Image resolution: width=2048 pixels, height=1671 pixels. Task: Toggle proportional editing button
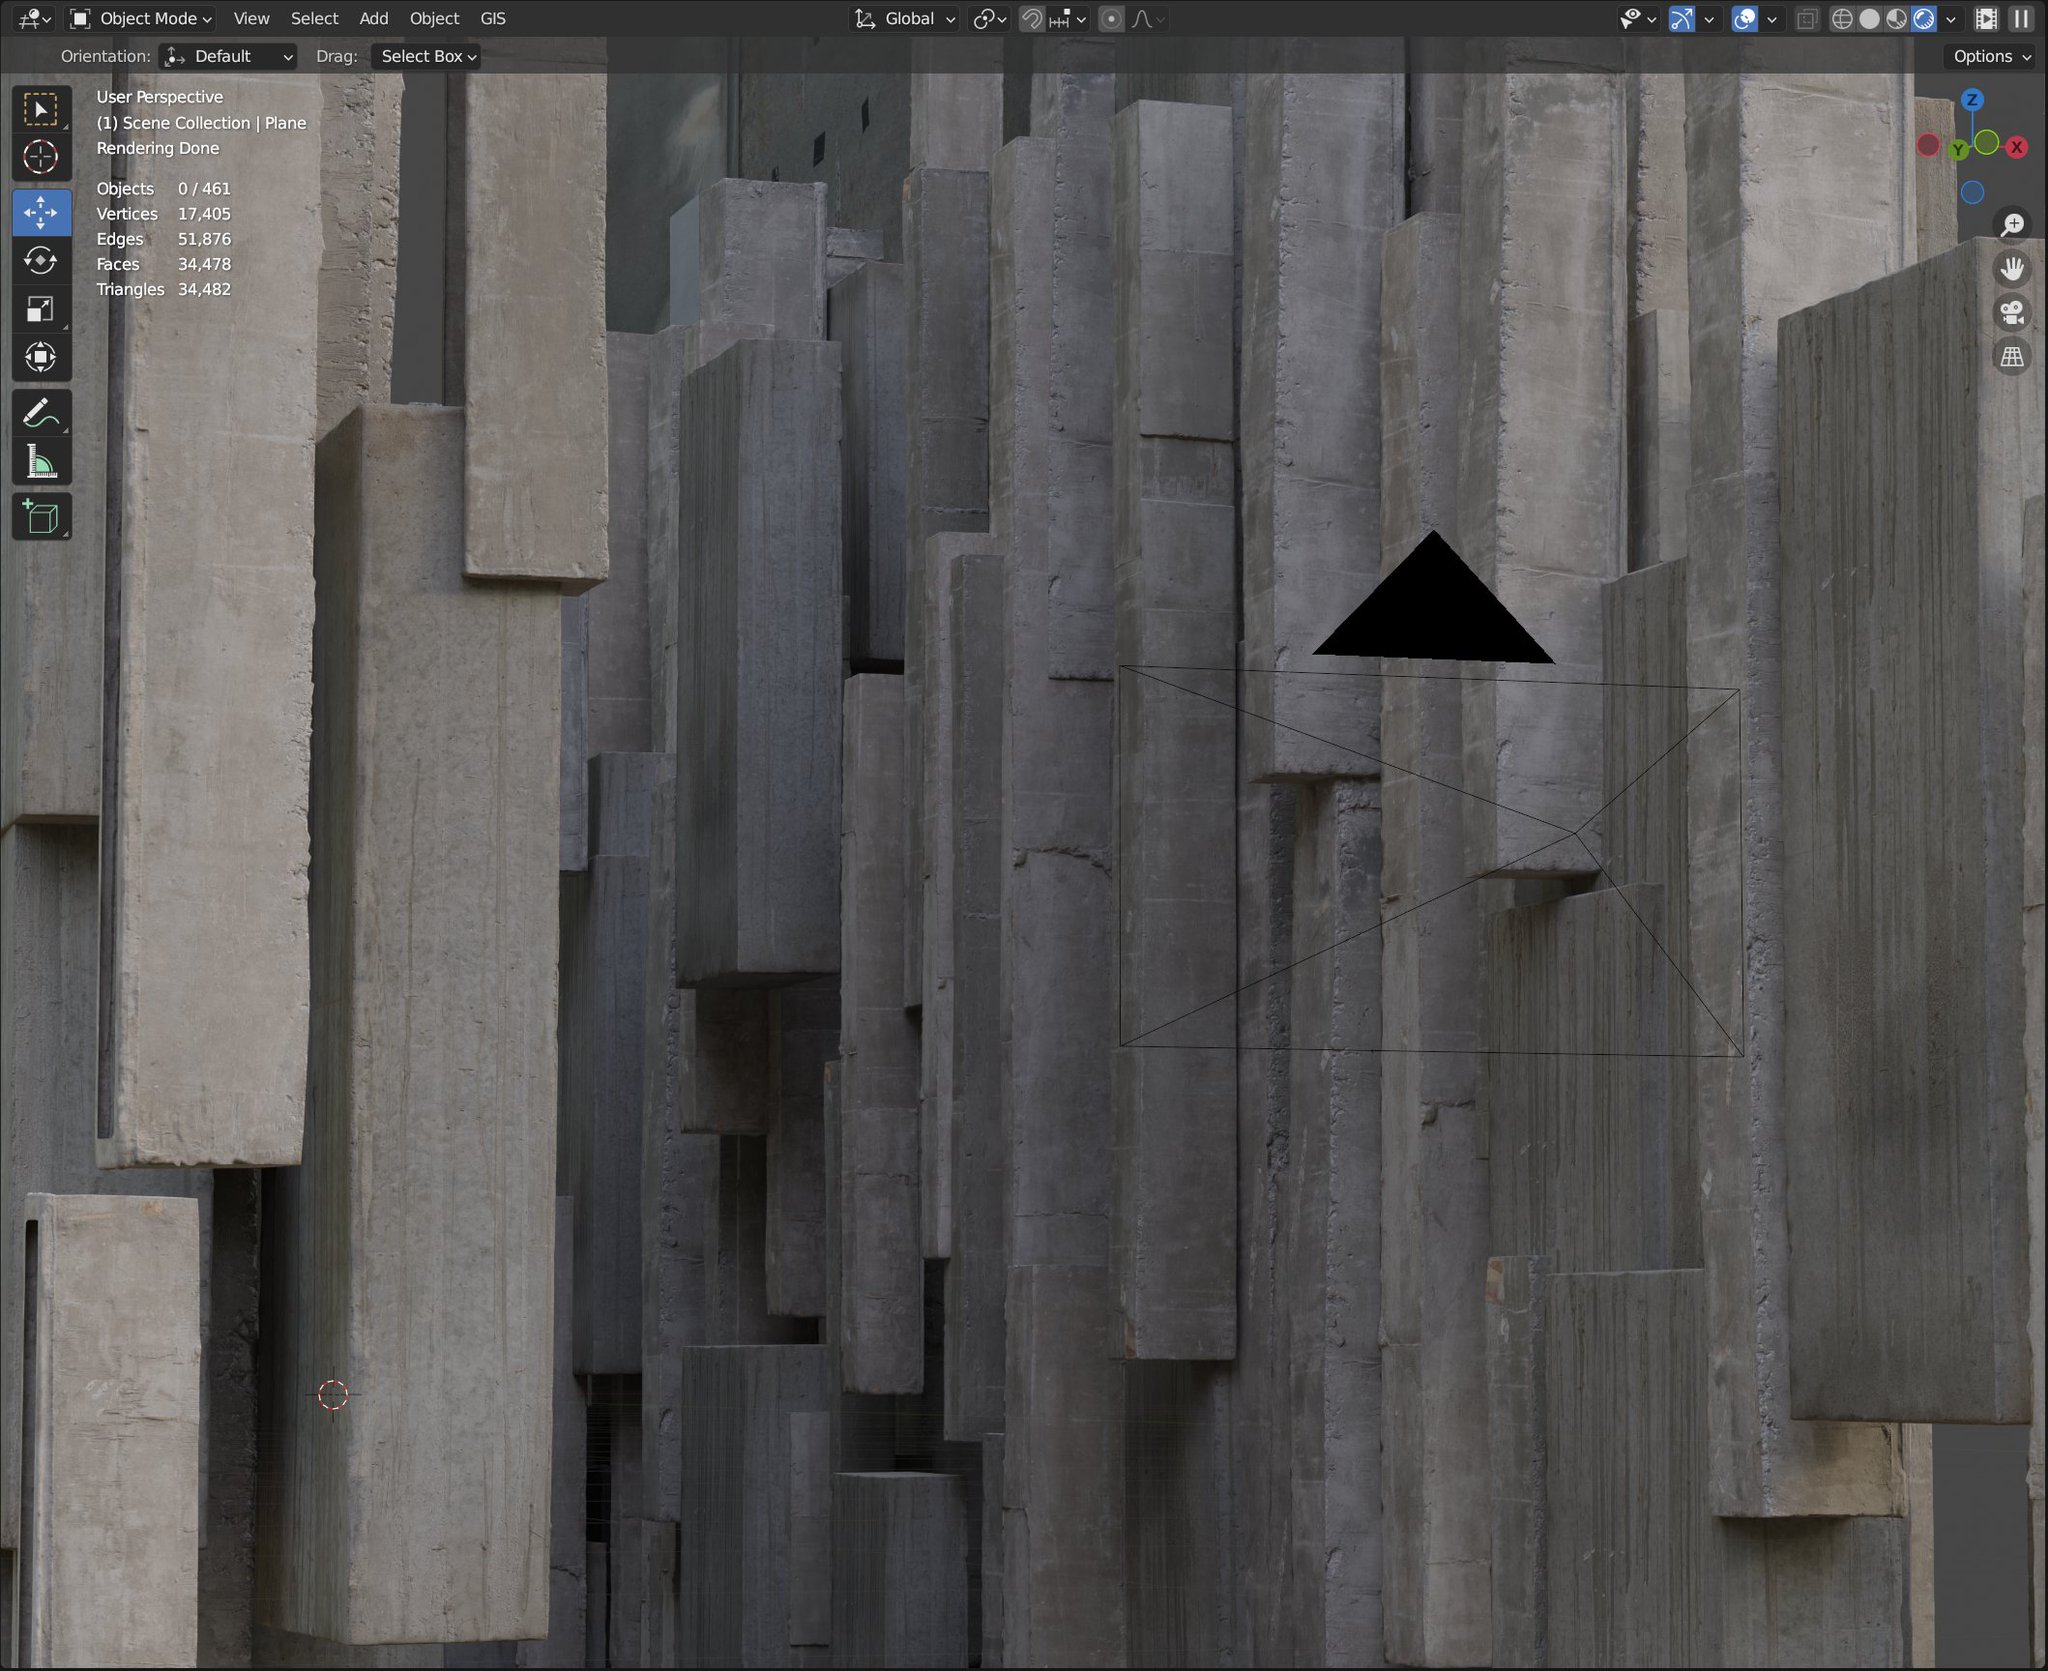click(1111, 19)
